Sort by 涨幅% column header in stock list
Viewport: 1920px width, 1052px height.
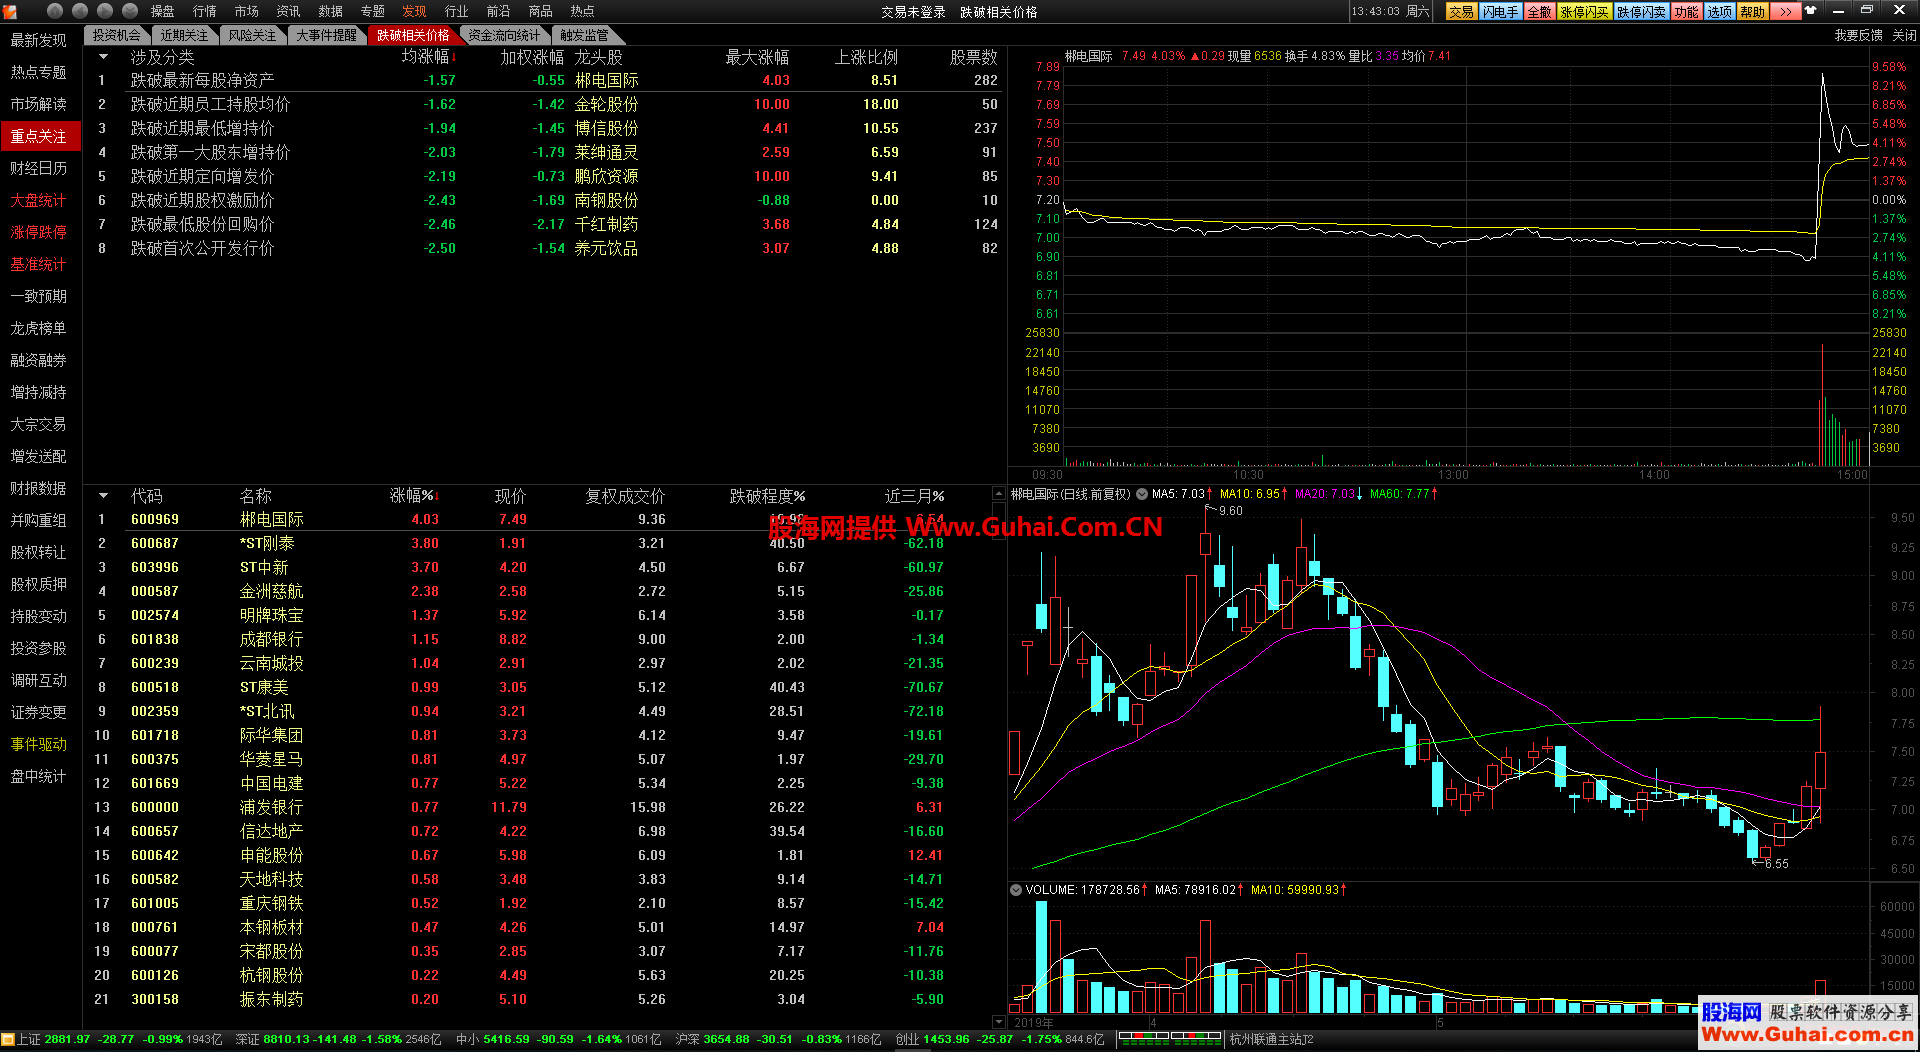point(413,496)
